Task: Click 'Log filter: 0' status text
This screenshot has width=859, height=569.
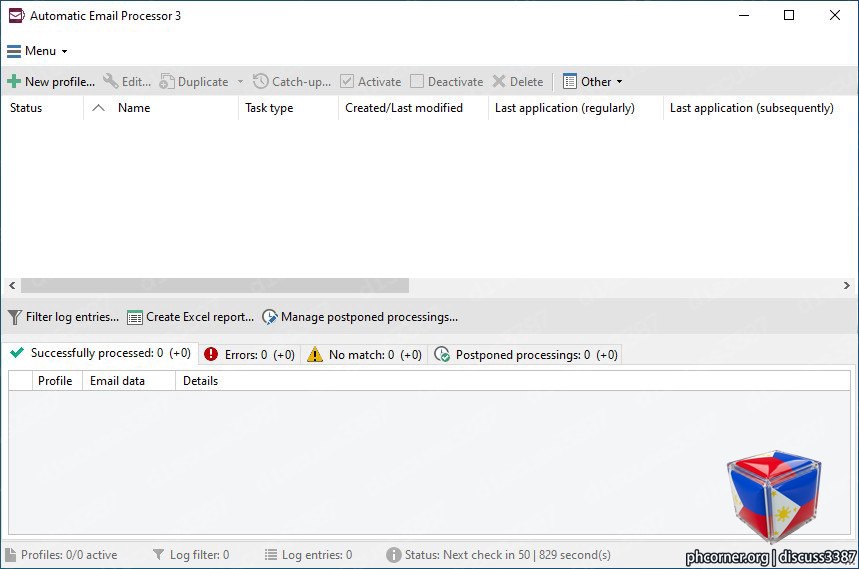Action: coord(199,555)
